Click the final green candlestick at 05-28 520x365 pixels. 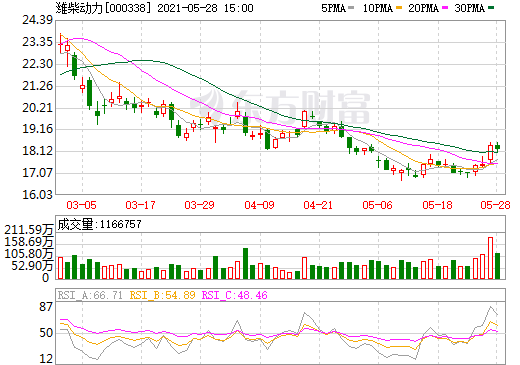498,147
